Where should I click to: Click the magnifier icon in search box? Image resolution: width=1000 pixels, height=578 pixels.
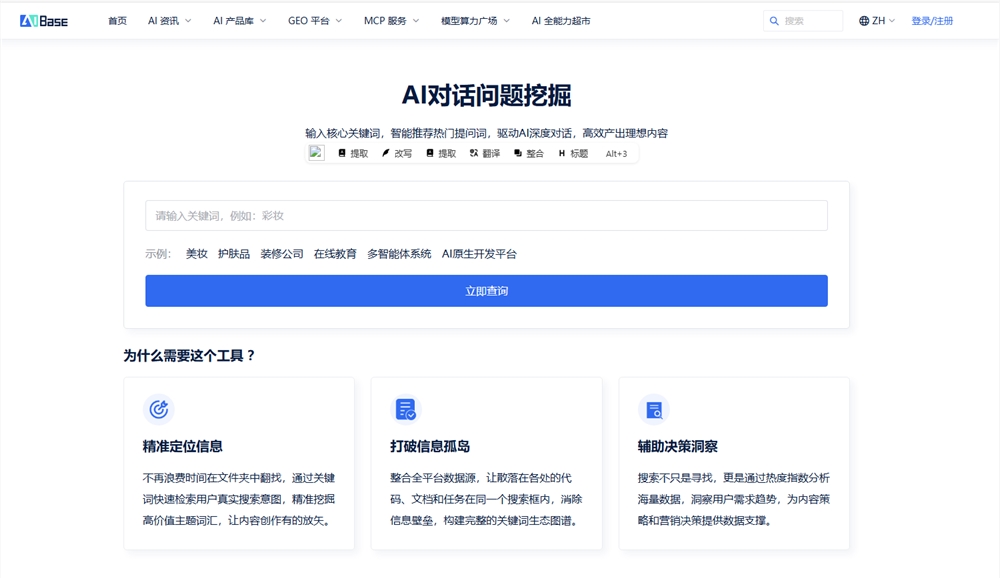(x=774, y=21)
